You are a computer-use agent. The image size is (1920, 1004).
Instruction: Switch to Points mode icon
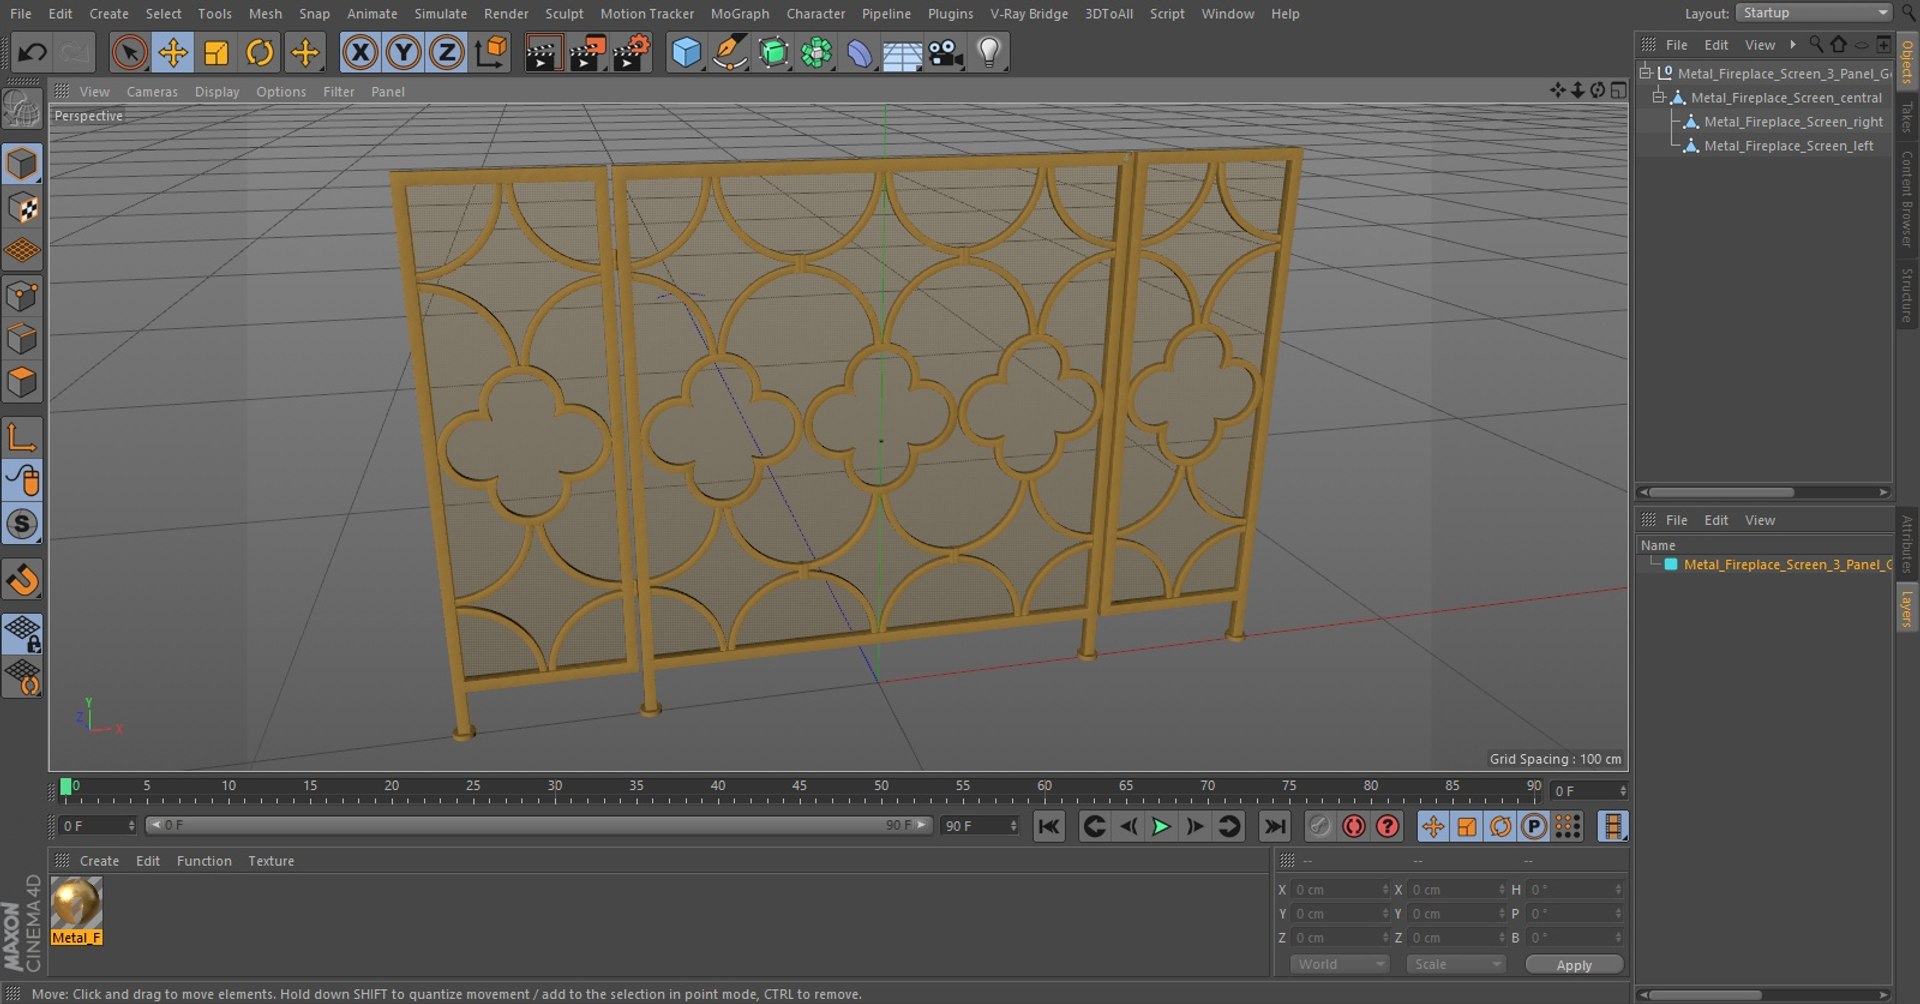point(22,296)
